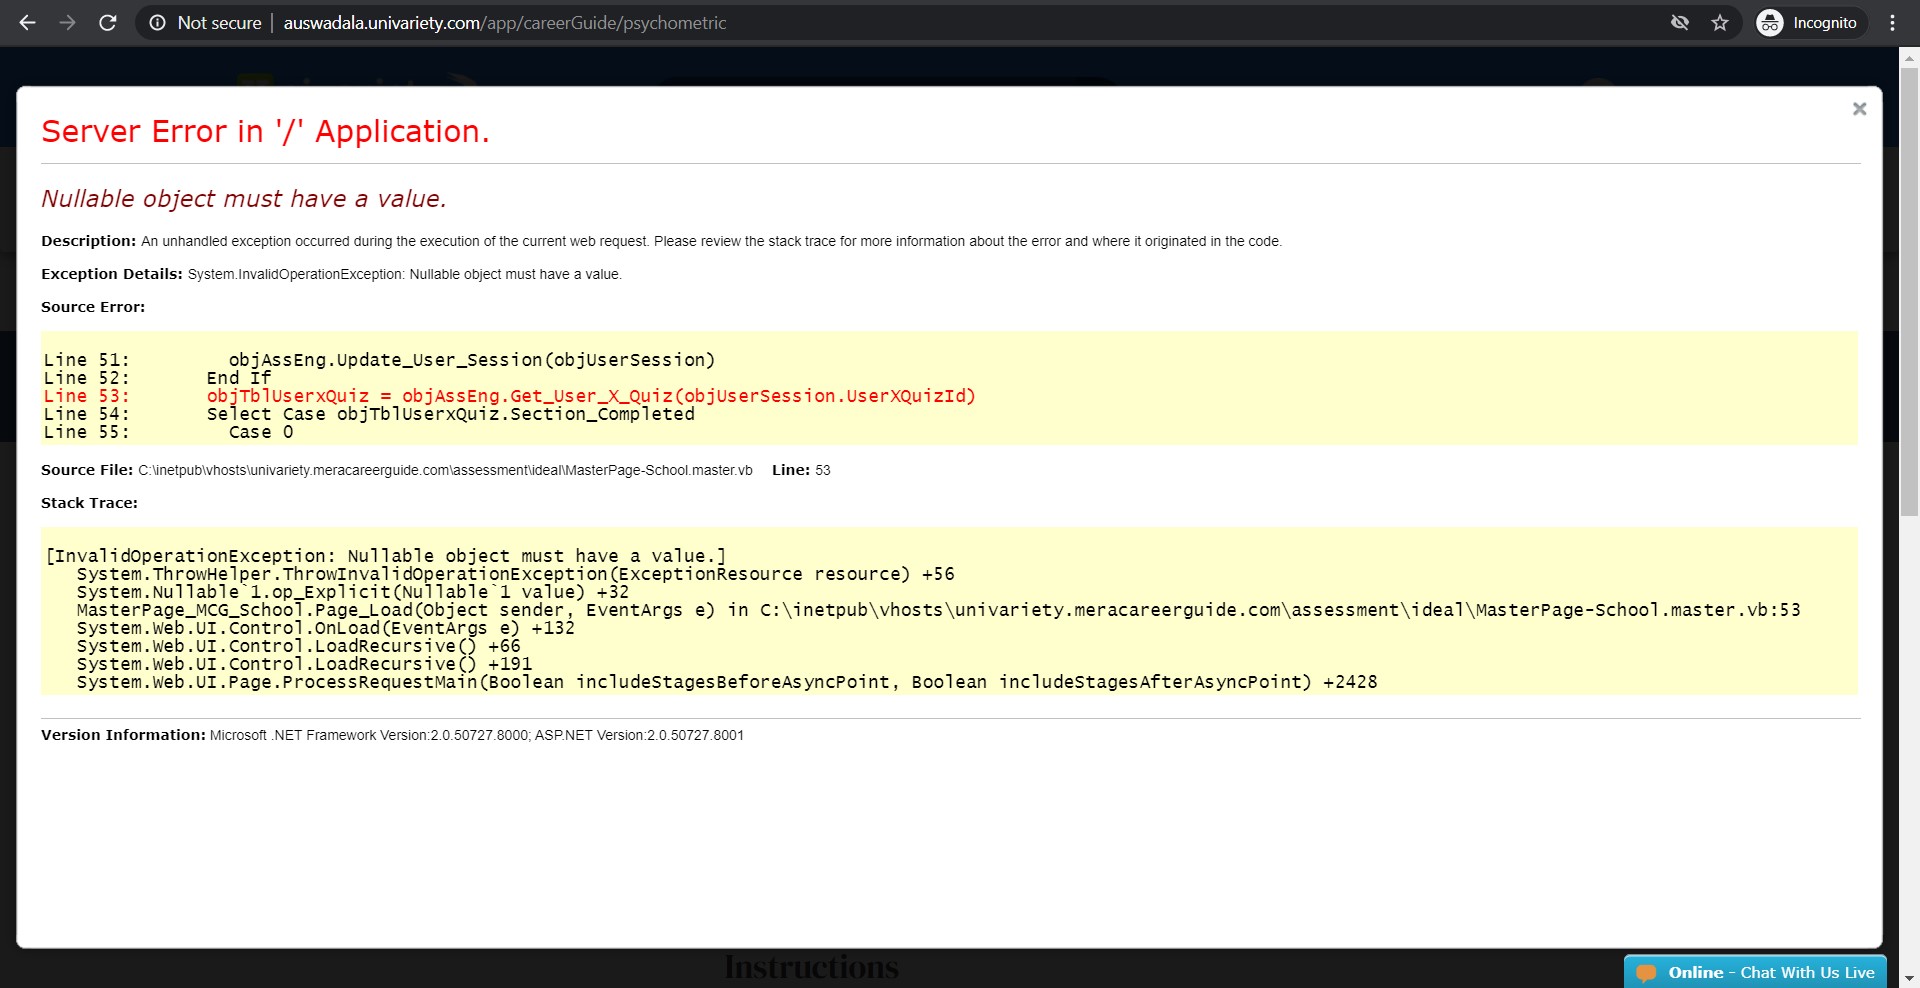Viewport: 1920px width, 988px height.
Task: Click the 'Line 55:' Case 0 row
Action: pyautogui.click(x=168, y=432)
